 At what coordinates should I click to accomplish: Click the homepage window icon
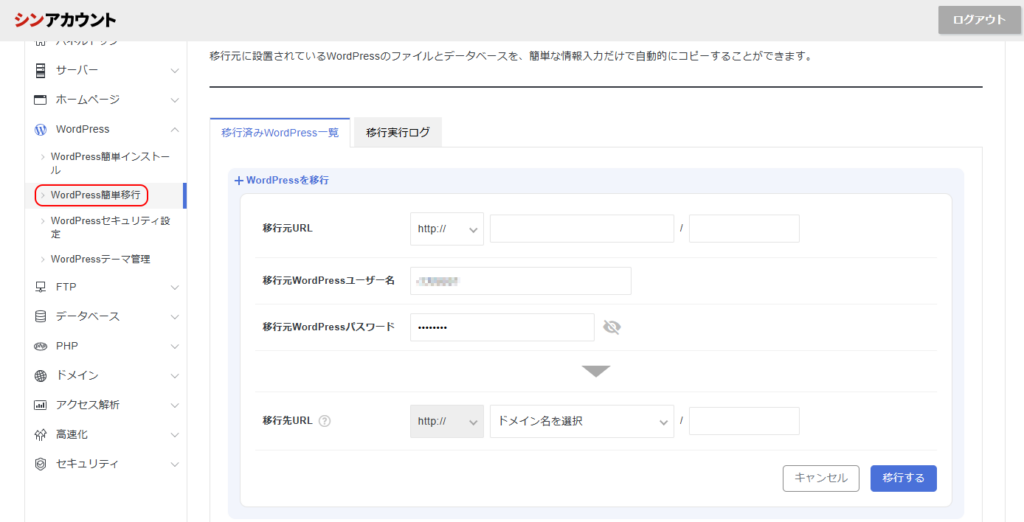[40, 100]
